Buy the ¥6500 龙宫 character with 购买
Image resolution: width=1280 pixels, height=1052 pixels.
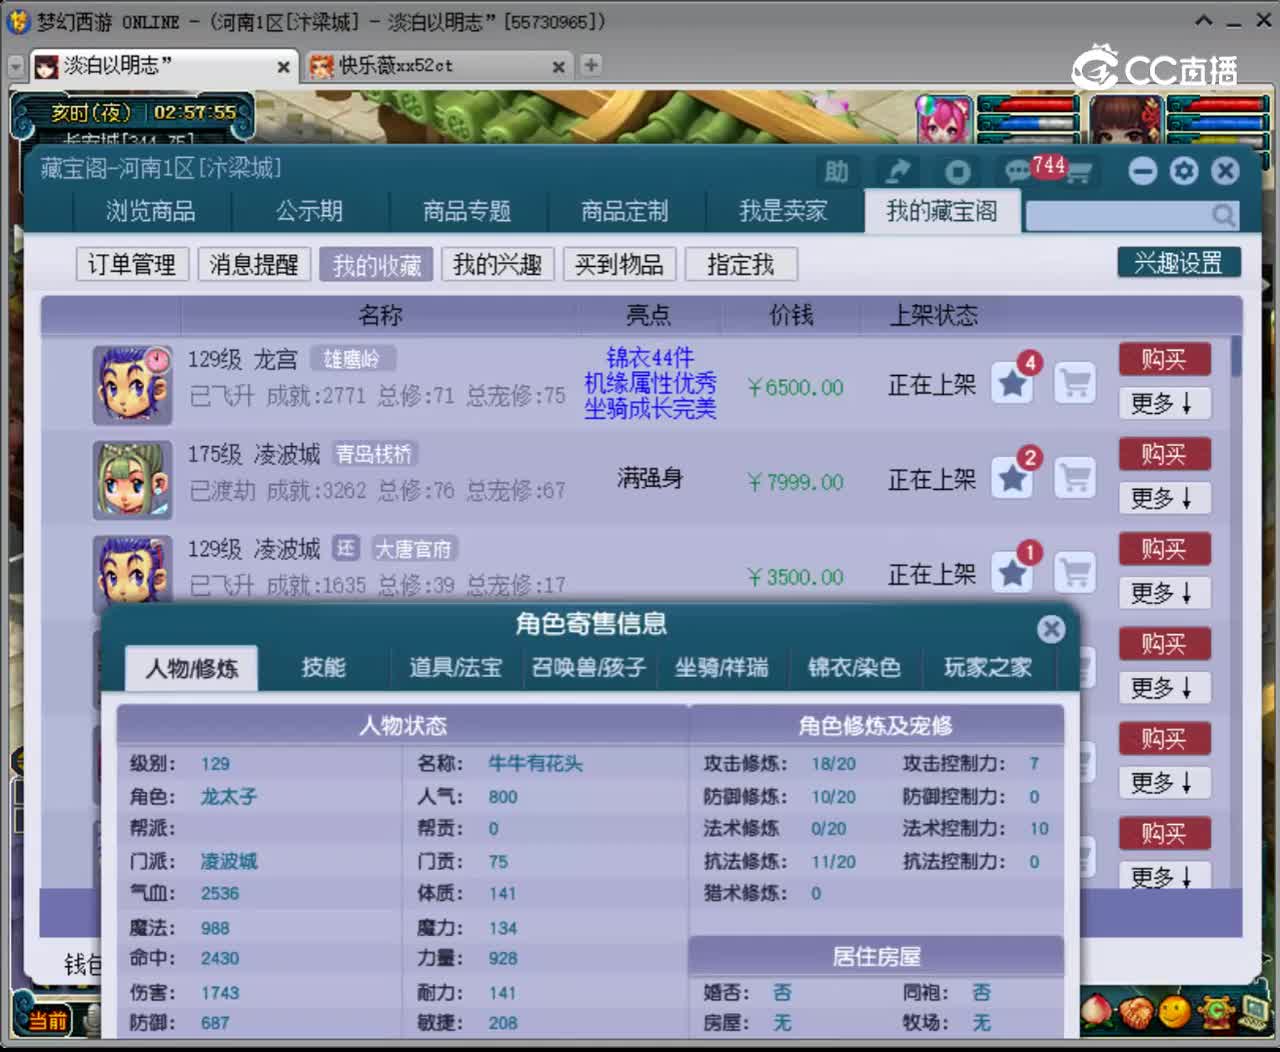click(x=1164, y=359)
